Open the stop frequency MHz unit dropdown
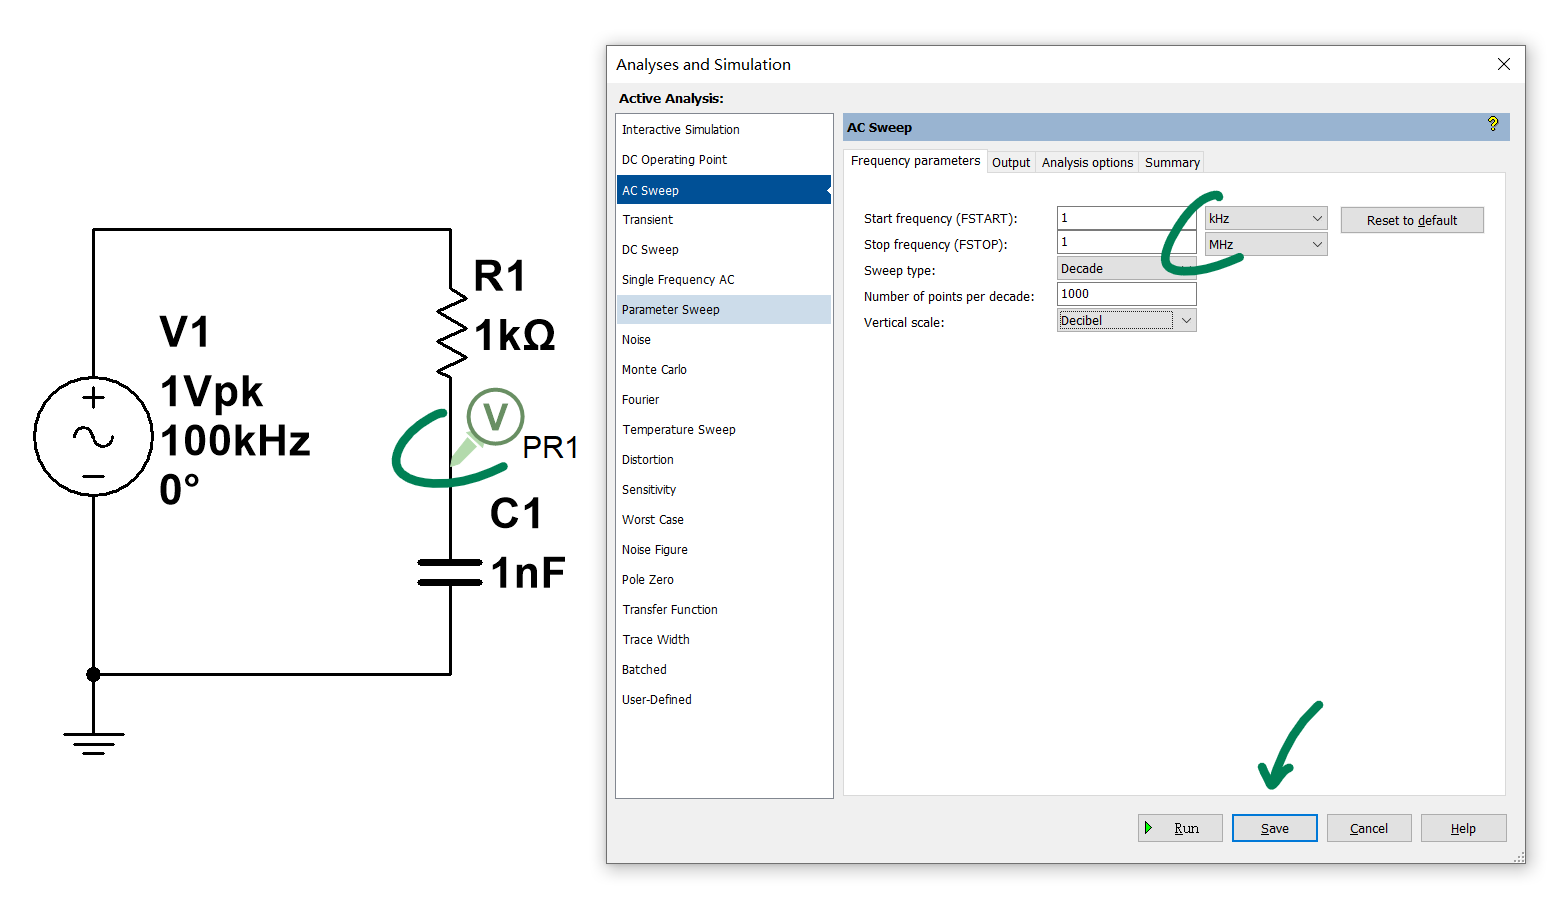This screenshot has height=902, width=1562. tap(1265, 245)
